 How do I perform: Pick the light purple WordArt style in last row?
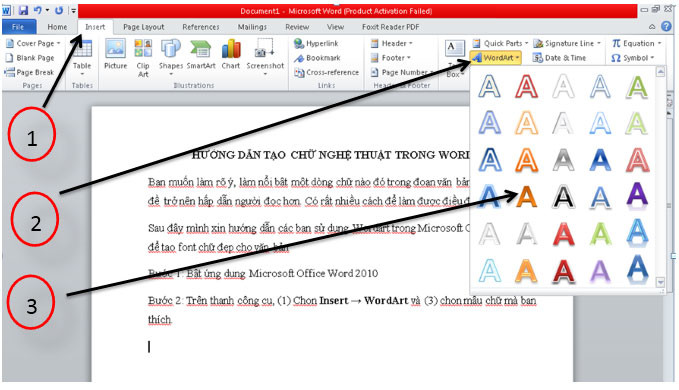[600, 271]
